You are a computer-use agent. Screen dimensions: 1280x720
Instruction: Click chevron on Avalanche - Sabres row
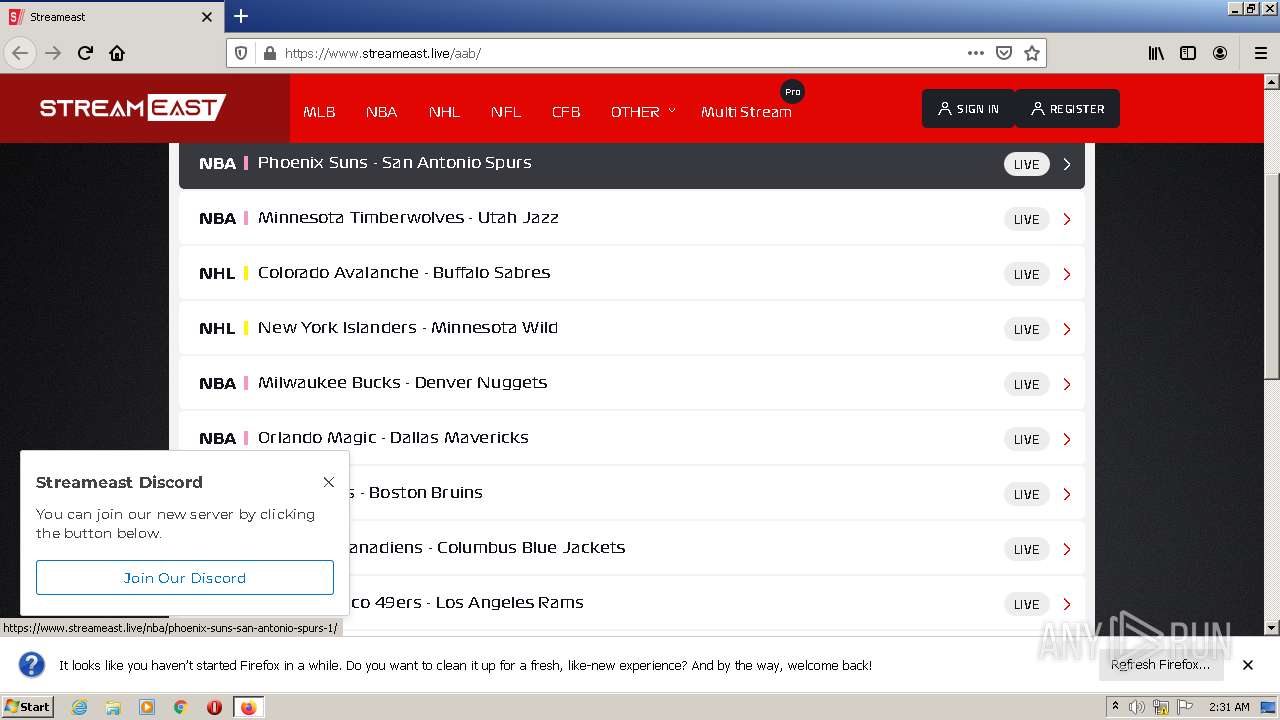[x=1067, y=274]
